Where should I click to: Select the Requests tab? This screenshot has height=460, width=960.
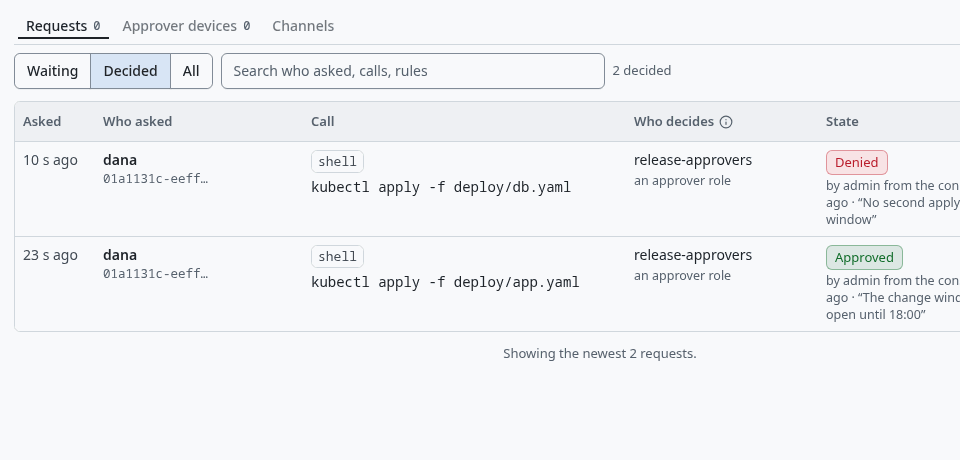click(63, 26)
